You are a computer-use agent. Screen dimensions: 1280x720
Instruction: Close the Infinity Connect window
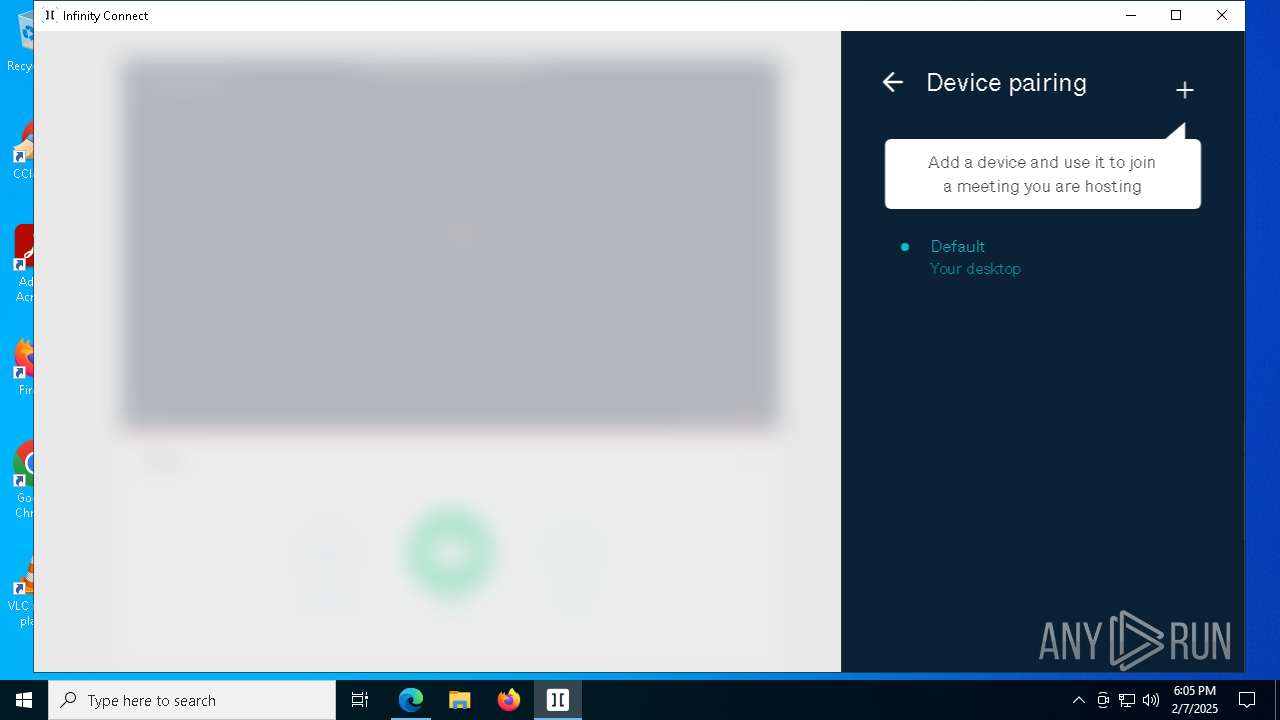(1222, 15)
